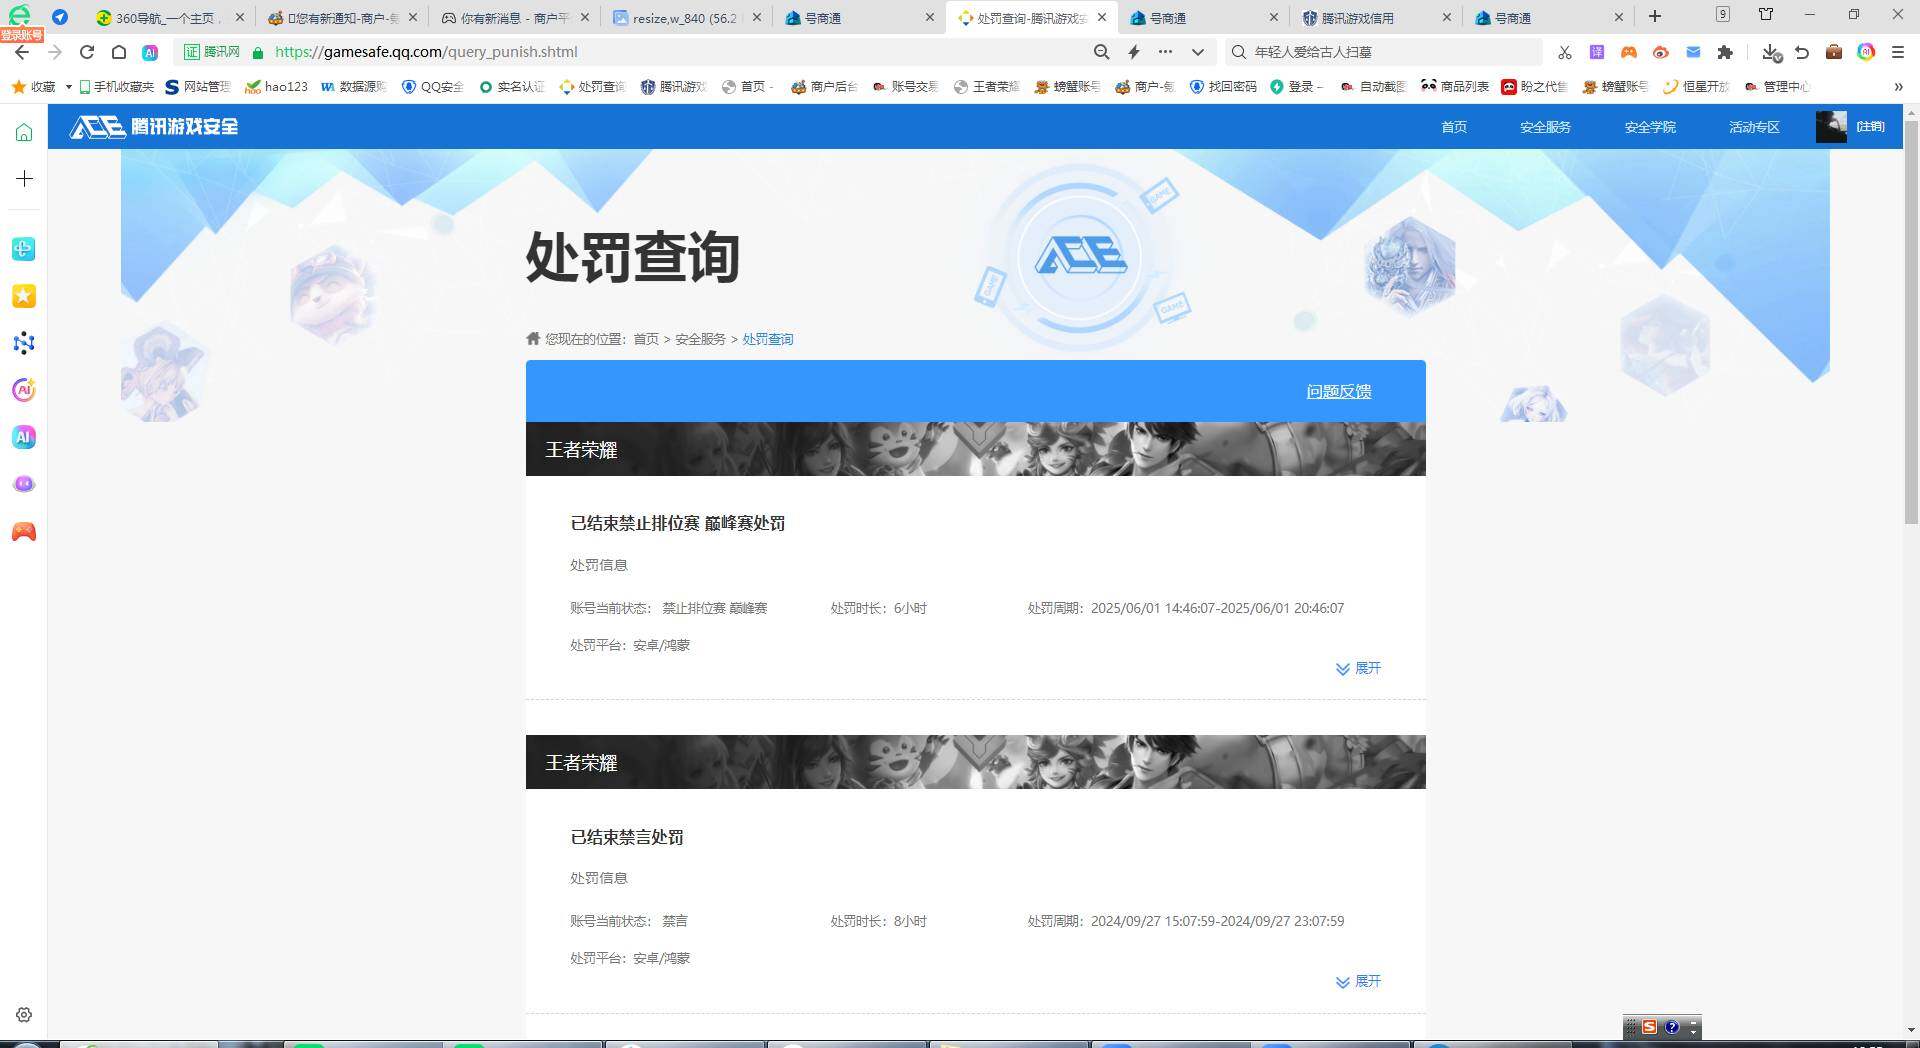Image resolution: width=1920 pixels, height=1048 pixels.
Task: Click the downloads icon in the toolbar
Action: click(x=1770, y=52)
